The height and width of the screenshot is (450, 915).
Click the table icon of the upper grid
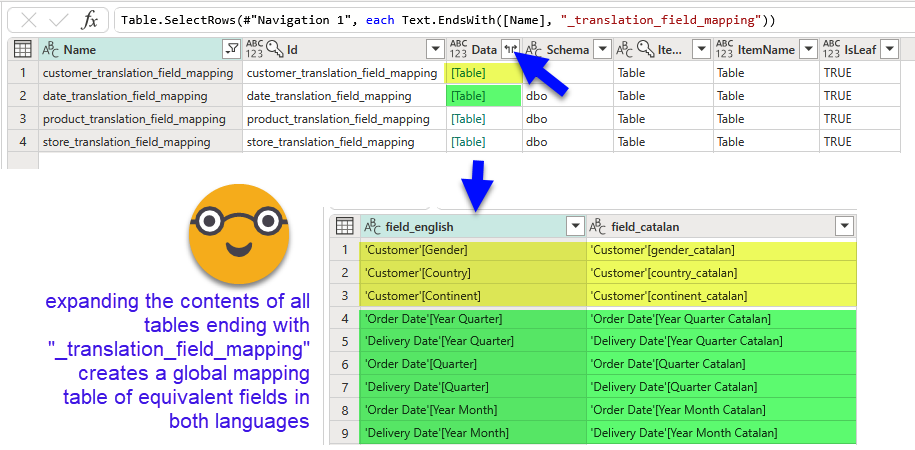(22, 49)
